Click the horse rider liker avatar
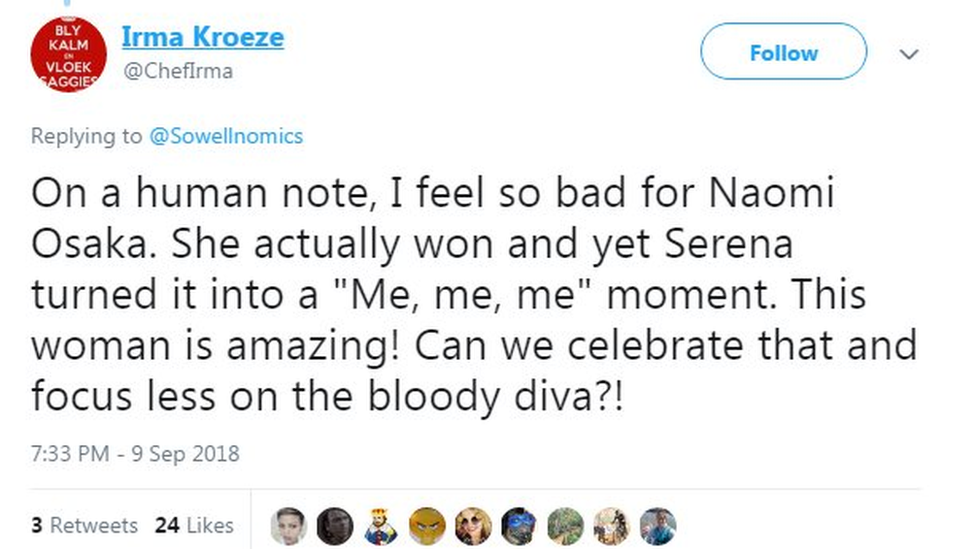Image resolution: width=976 pixels, height=549 pixels. 612,526
